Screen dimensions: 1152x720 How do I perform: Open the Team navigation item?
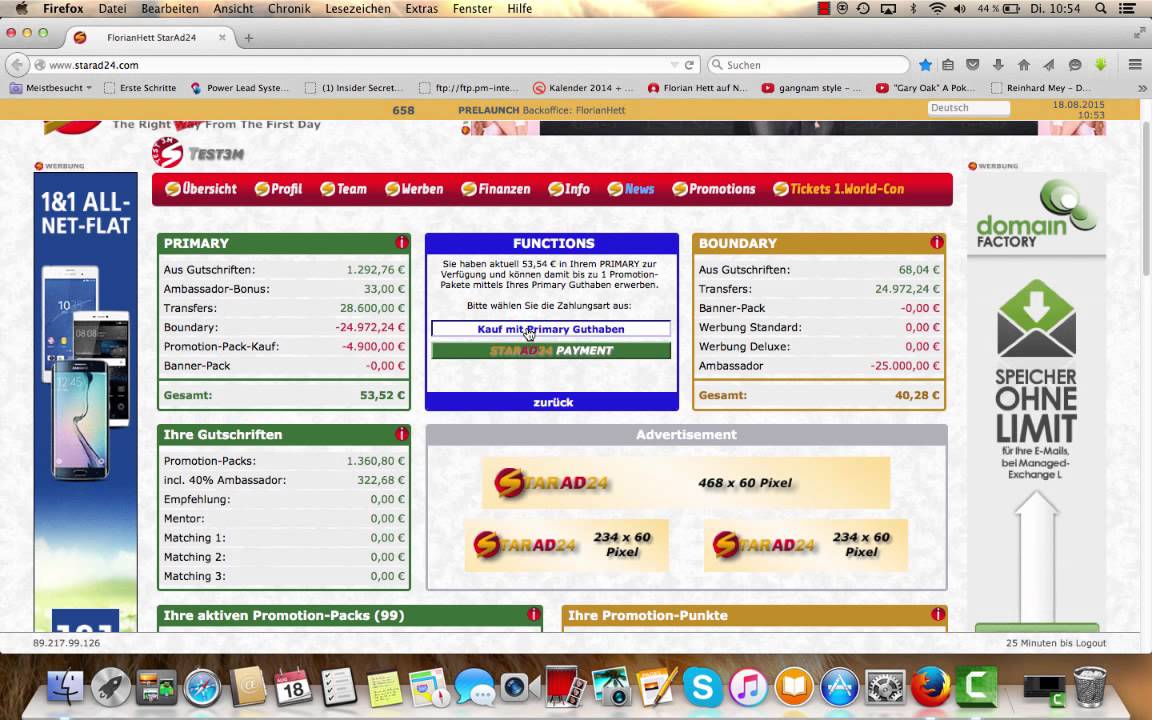point(343,189)
